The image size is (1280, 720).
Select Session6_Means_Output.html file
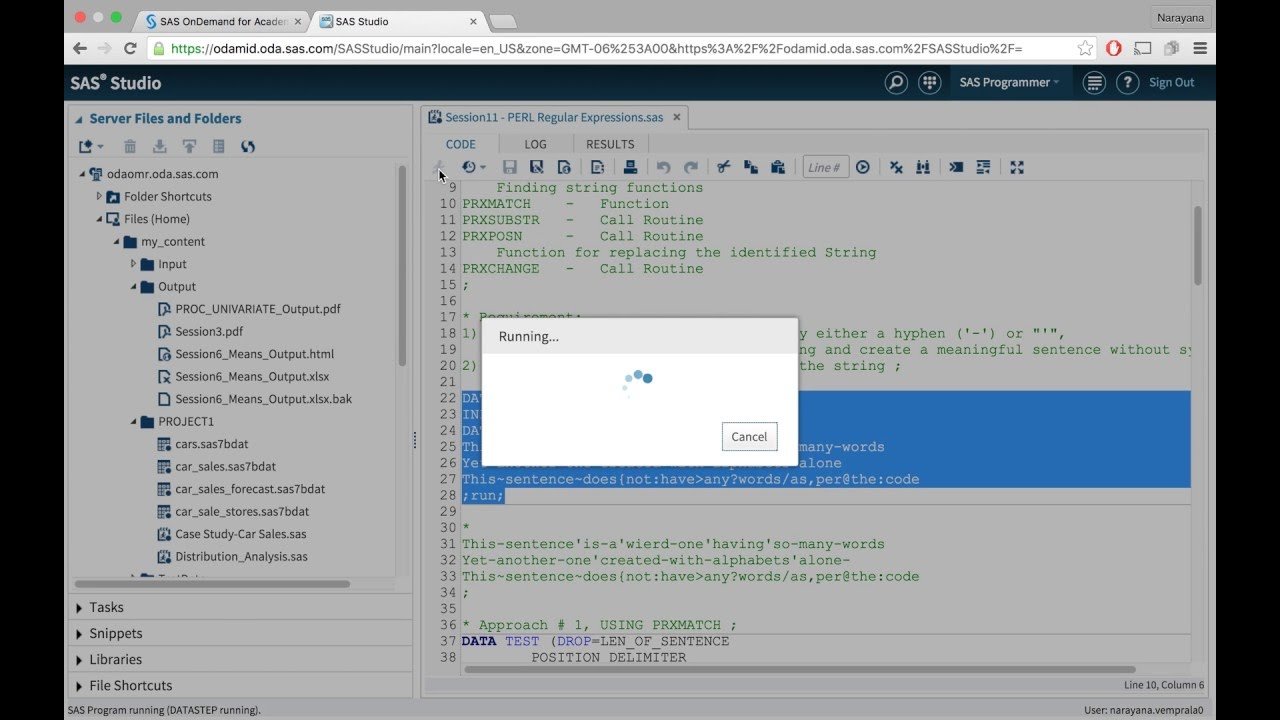254,354
